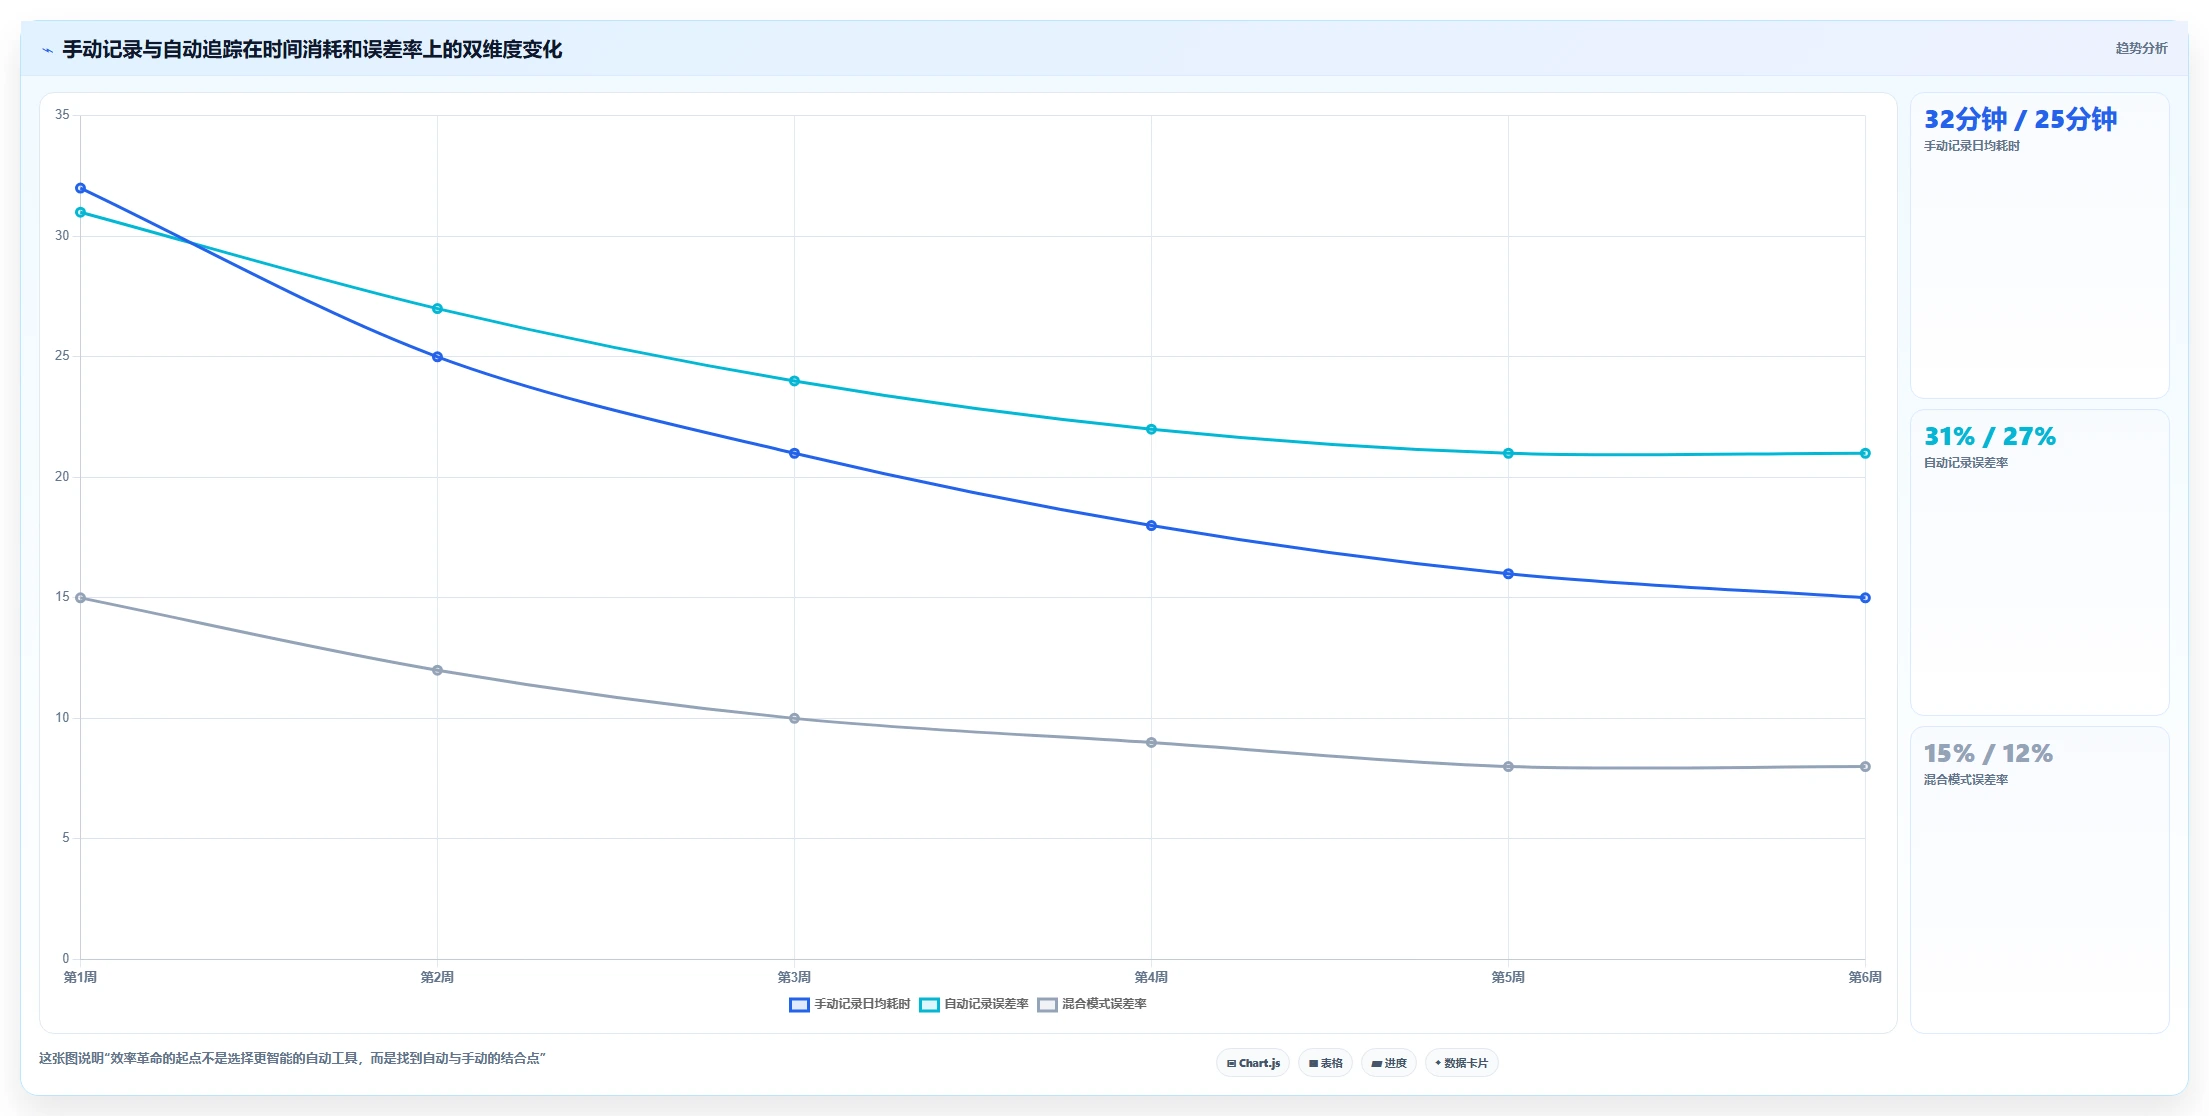Click the y-axis label 30

62,236
